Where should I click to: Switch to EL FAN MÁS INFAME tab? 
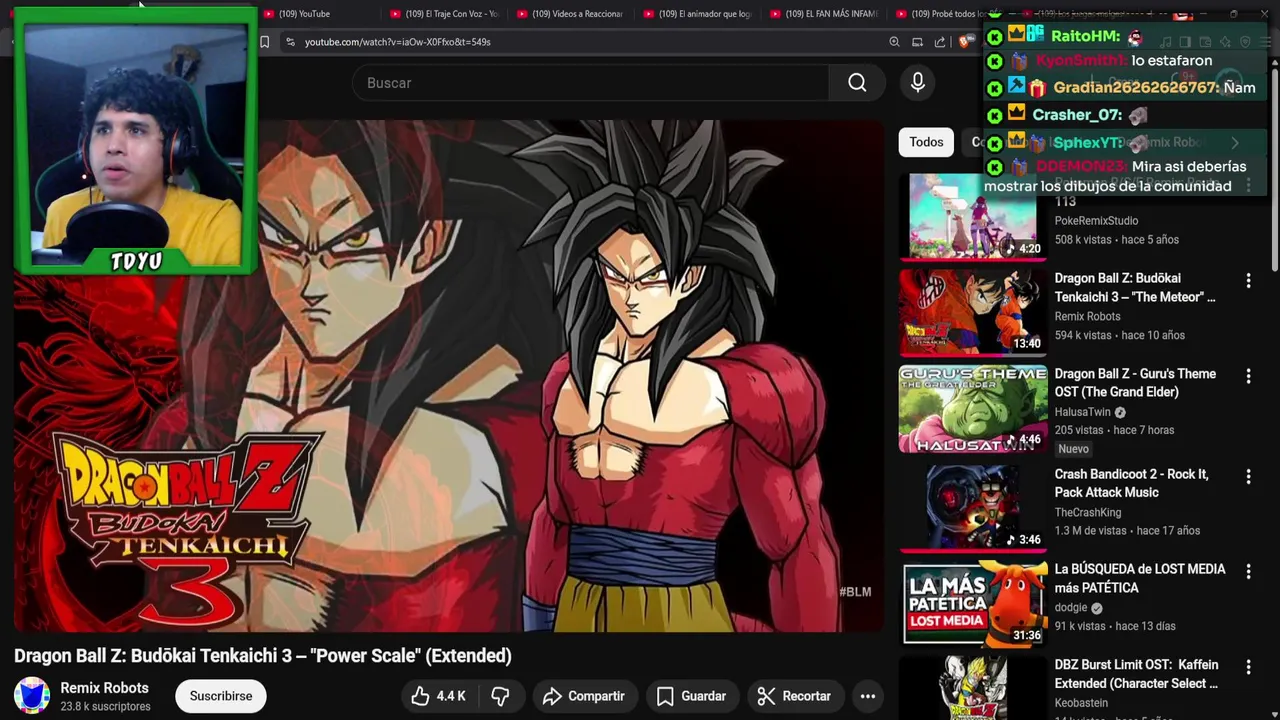(x=825, y=14)
